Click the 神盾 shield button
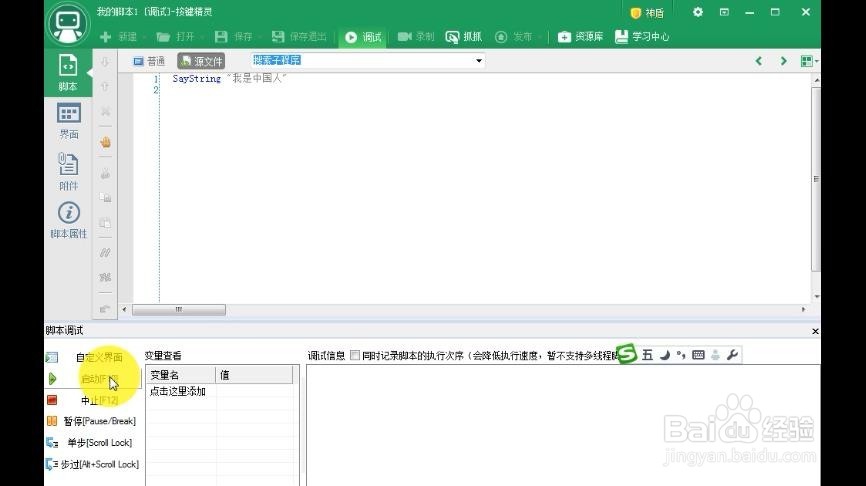This screenshot has width=866, height=486. pyautogui.click(x=647, y=13)
